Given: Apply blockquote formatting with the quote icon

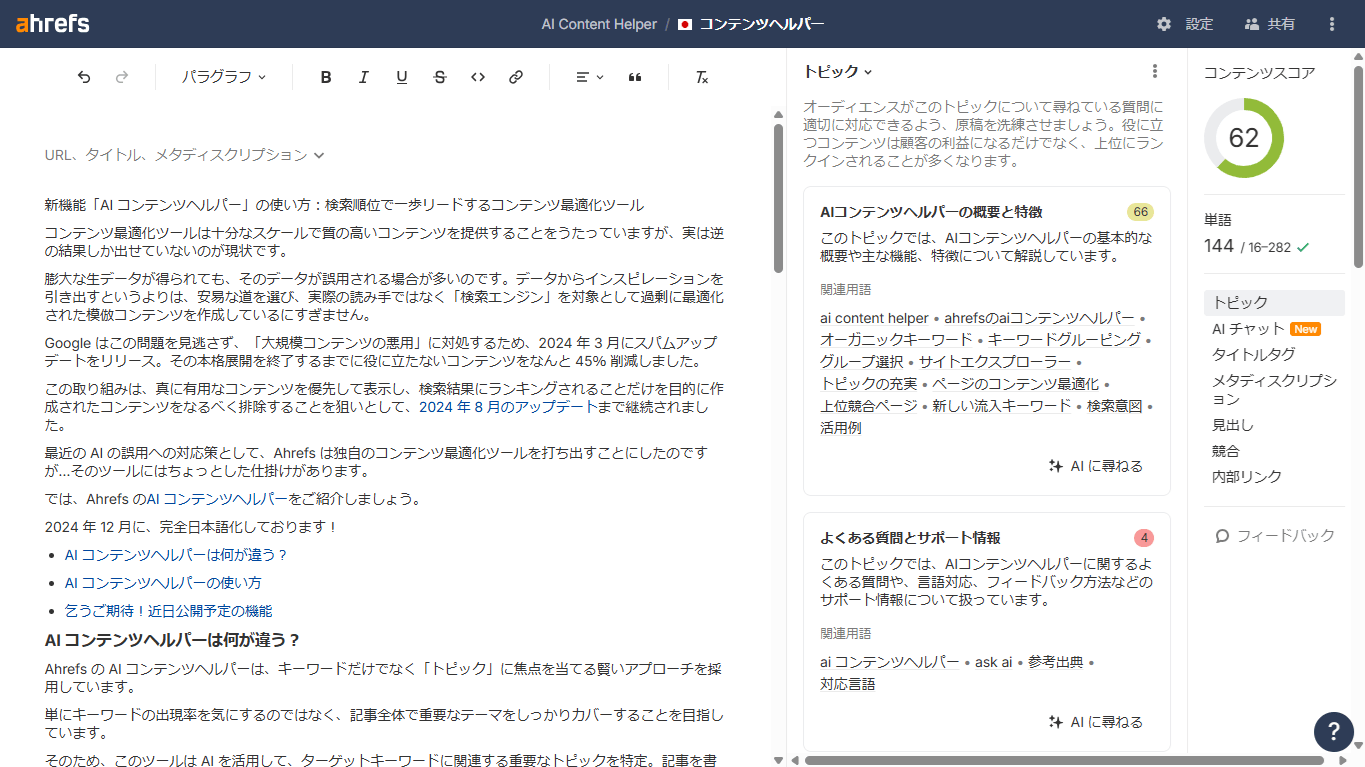Looking at the screenshot, I should (635, 77).
